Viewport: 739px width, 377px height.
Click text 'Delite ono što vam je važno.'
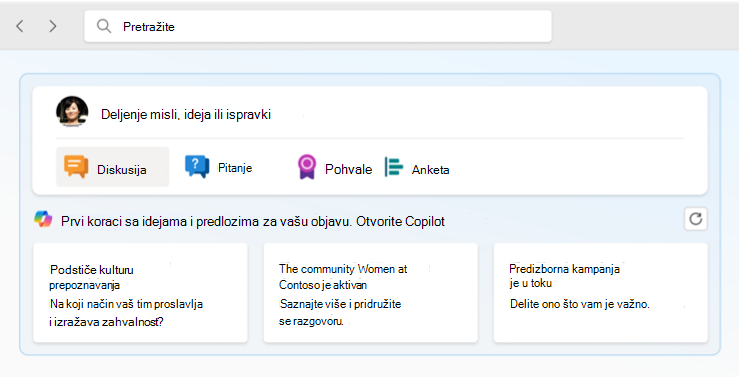coord(580,304)
